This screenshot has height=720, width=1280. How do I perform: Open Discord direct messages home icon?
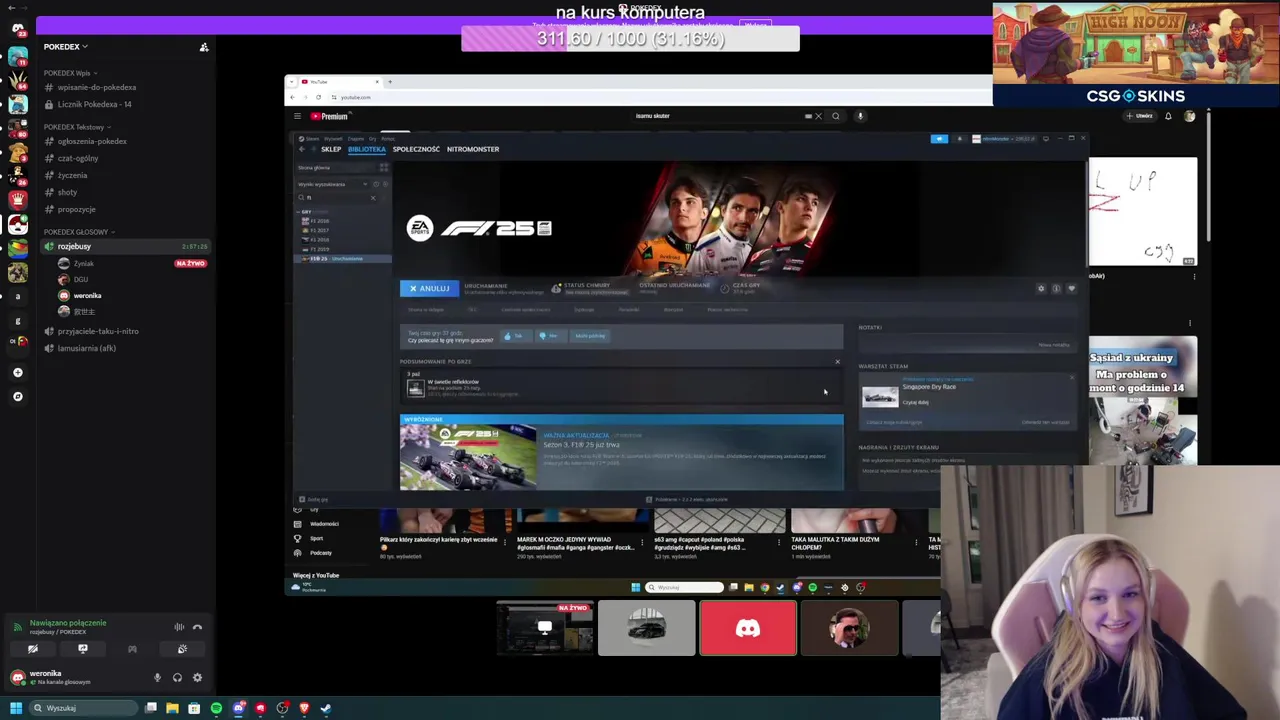pos(17,29)
